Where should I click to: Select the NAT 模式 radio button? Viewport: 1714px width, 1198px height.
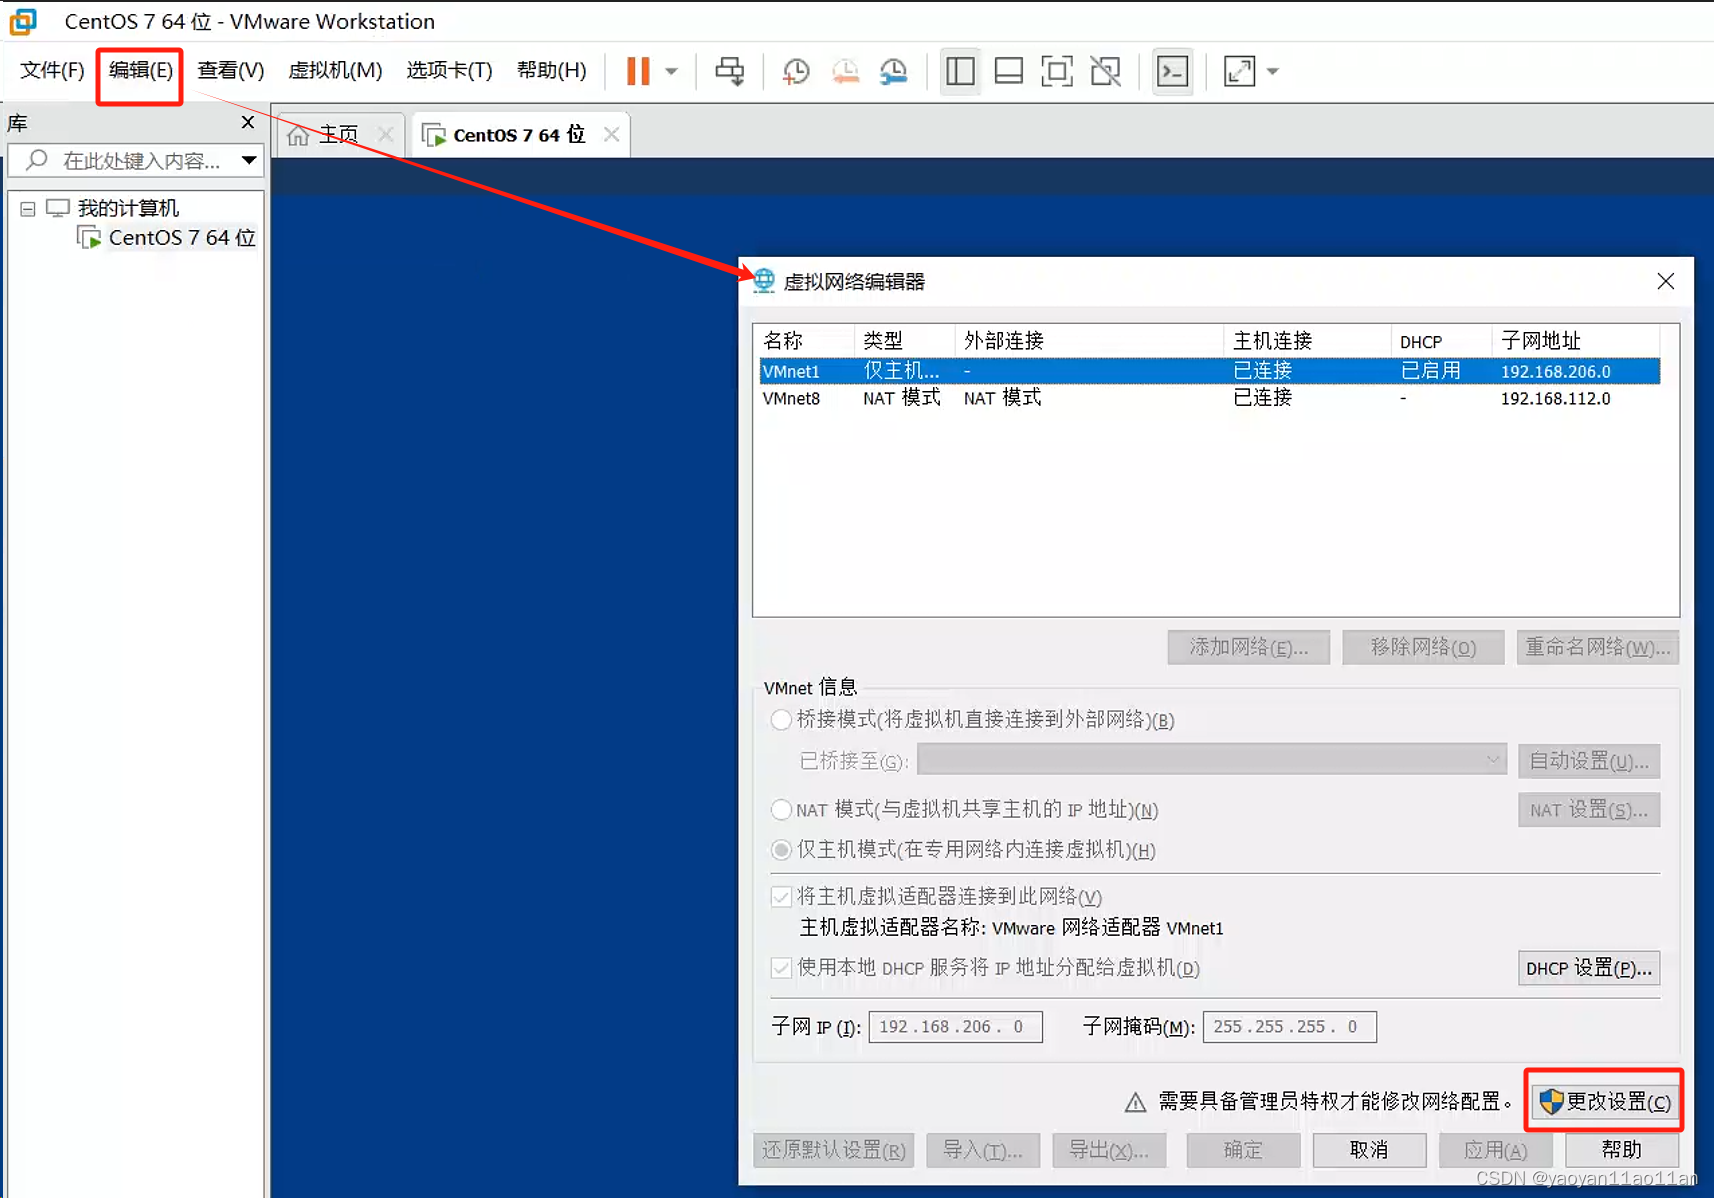point(781,809)
